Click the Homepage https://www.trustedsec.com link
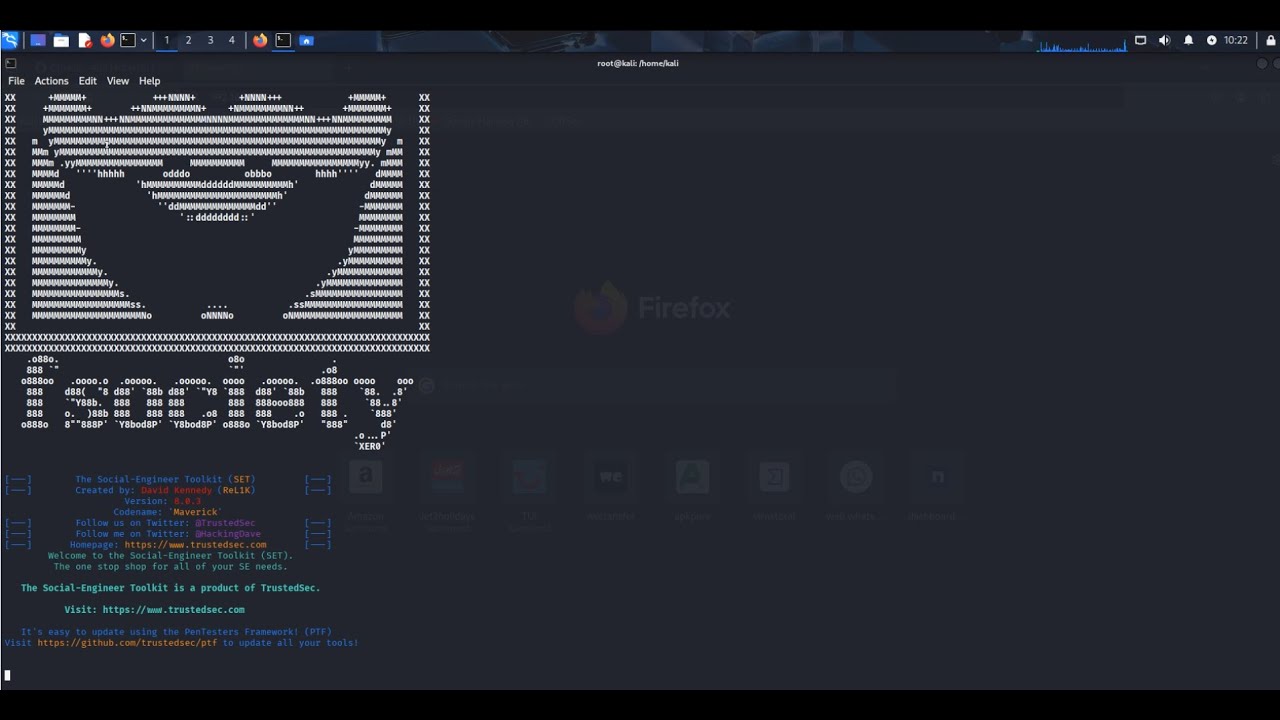Image resolution: width=1280 pixels, height=720 pixels. (x=196, y=545)
